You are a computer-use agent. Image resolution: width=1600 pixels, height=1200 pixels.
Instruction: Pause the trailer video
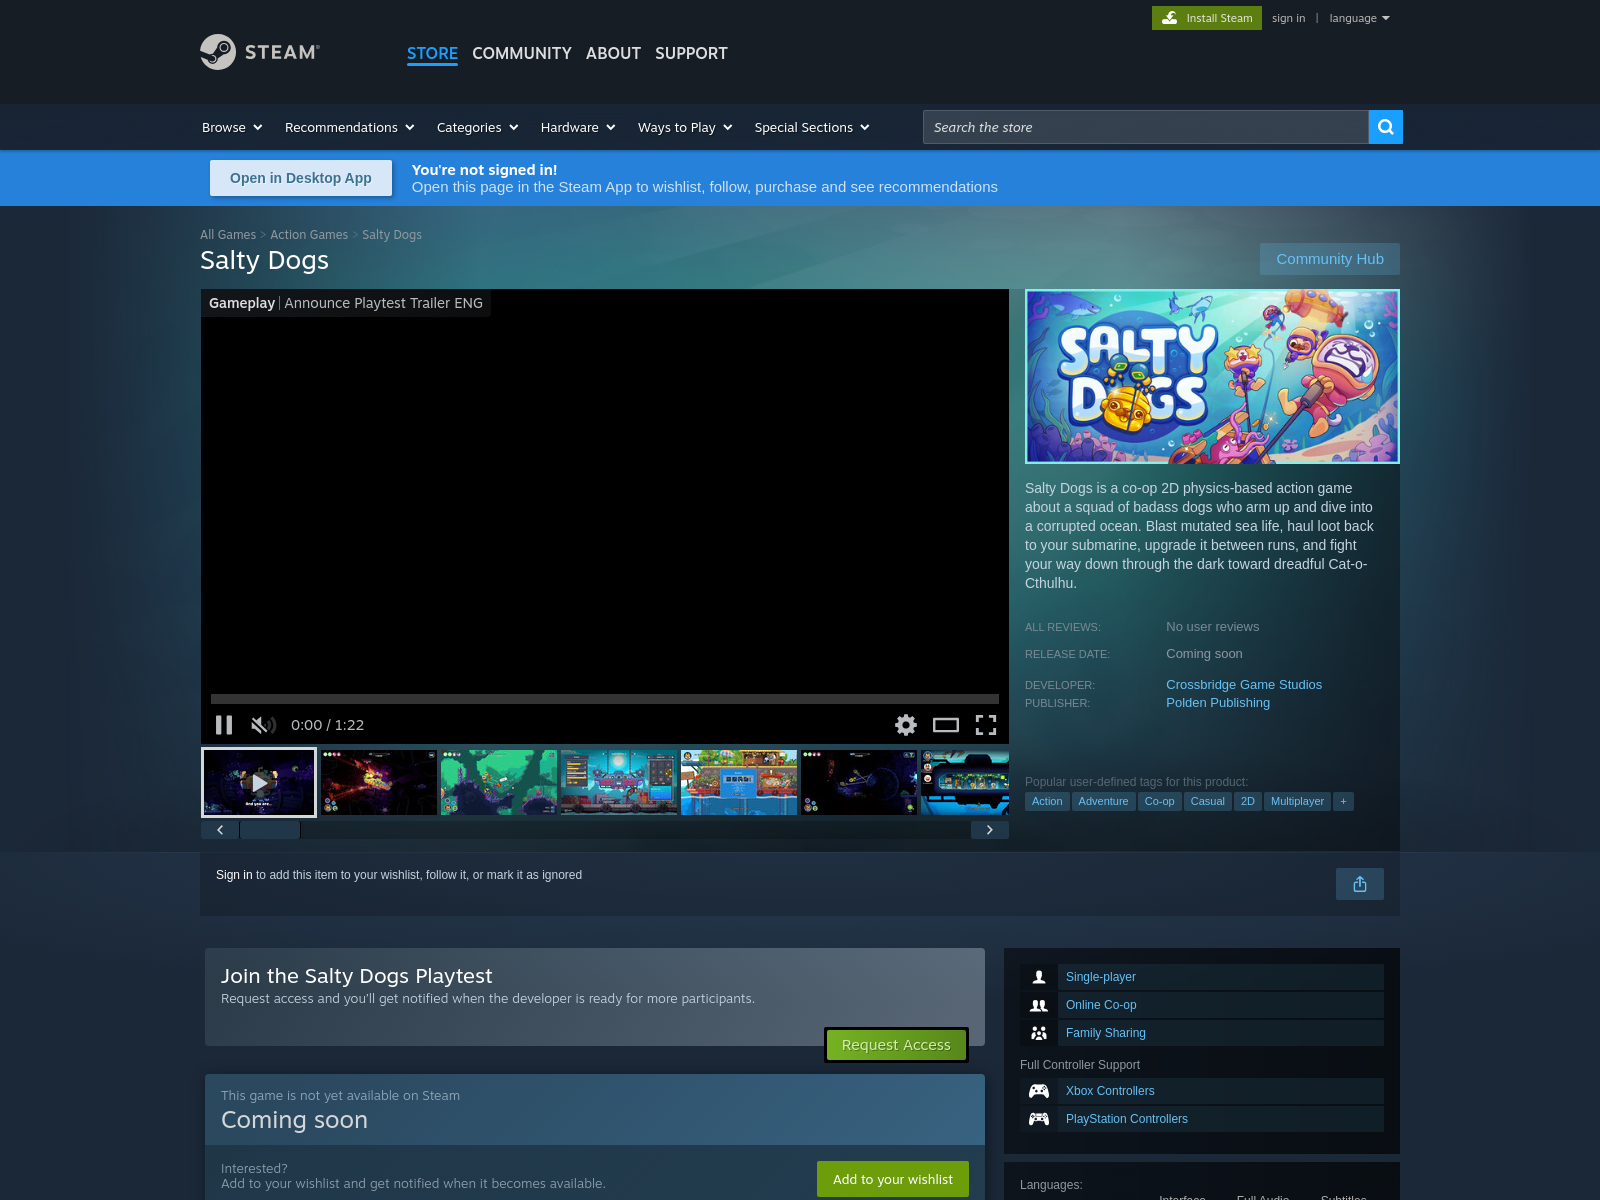pos(224,725)
